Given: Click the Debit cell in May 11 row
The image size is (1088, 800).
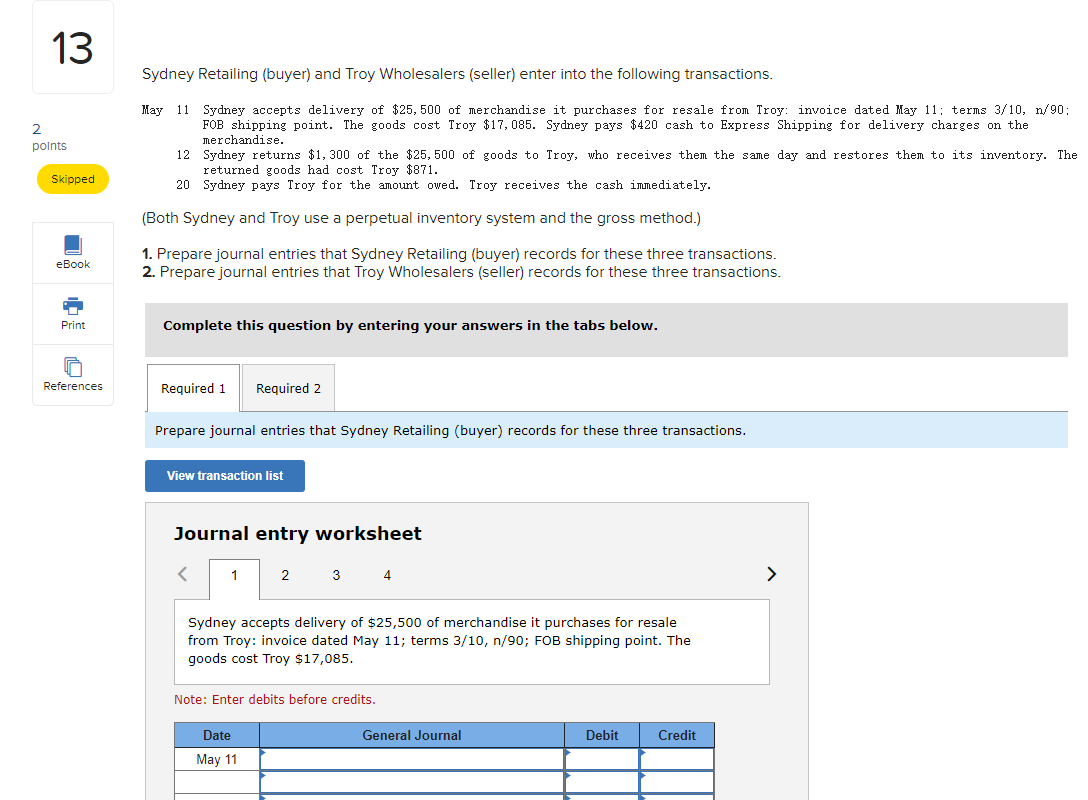Looking at the screenshot, I should pos(602,759).
